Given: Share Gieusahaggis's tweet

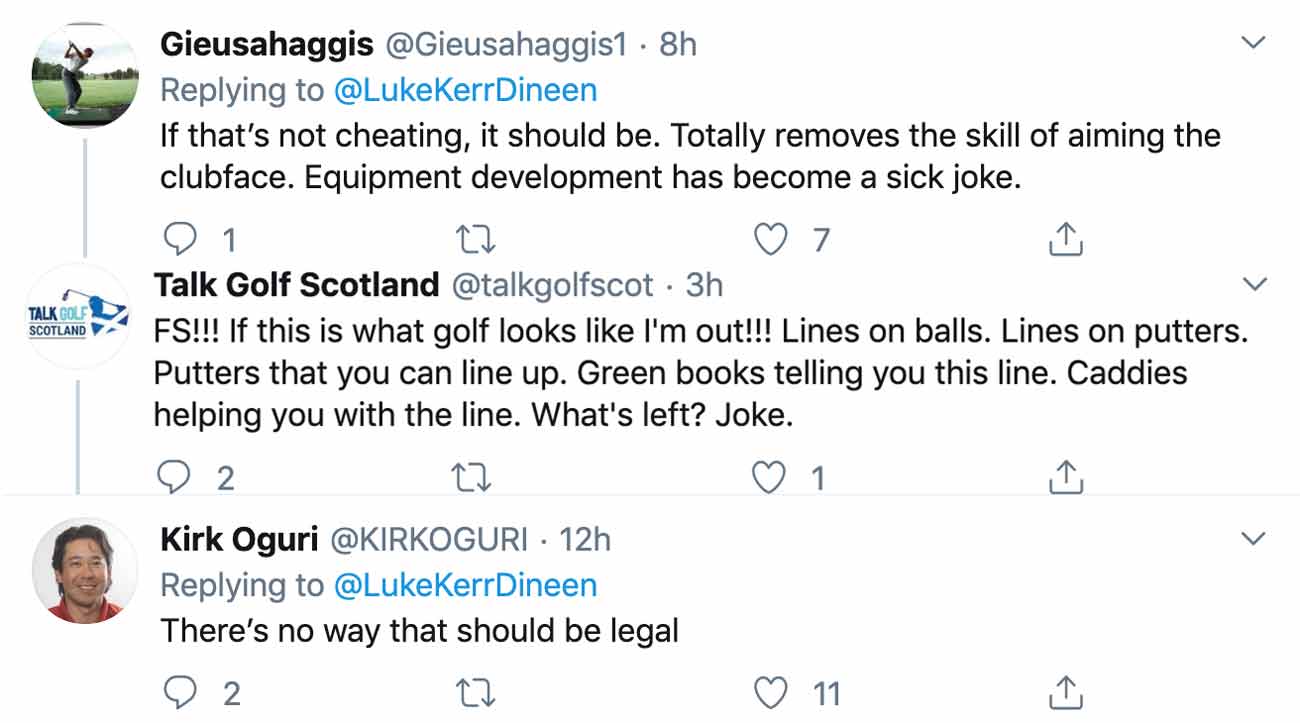Looking at the screenshot, I should 1066,240.
